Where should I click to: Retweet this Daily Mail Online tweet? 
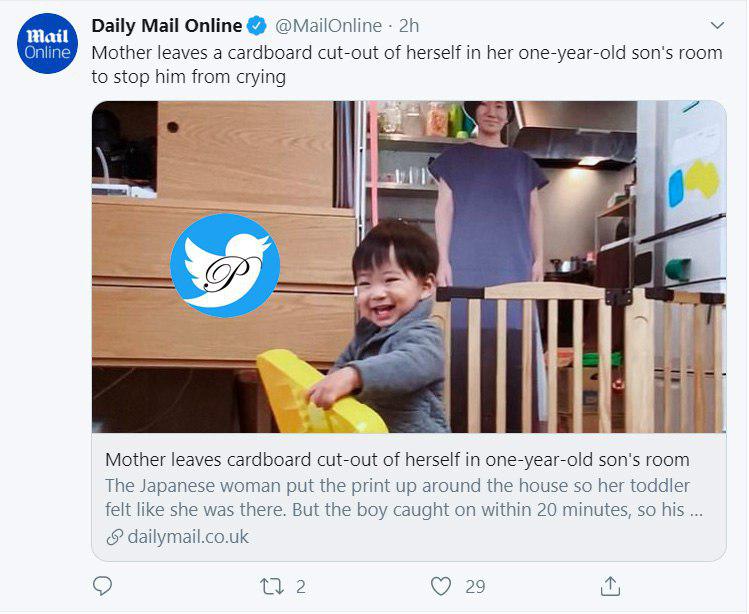271,586
